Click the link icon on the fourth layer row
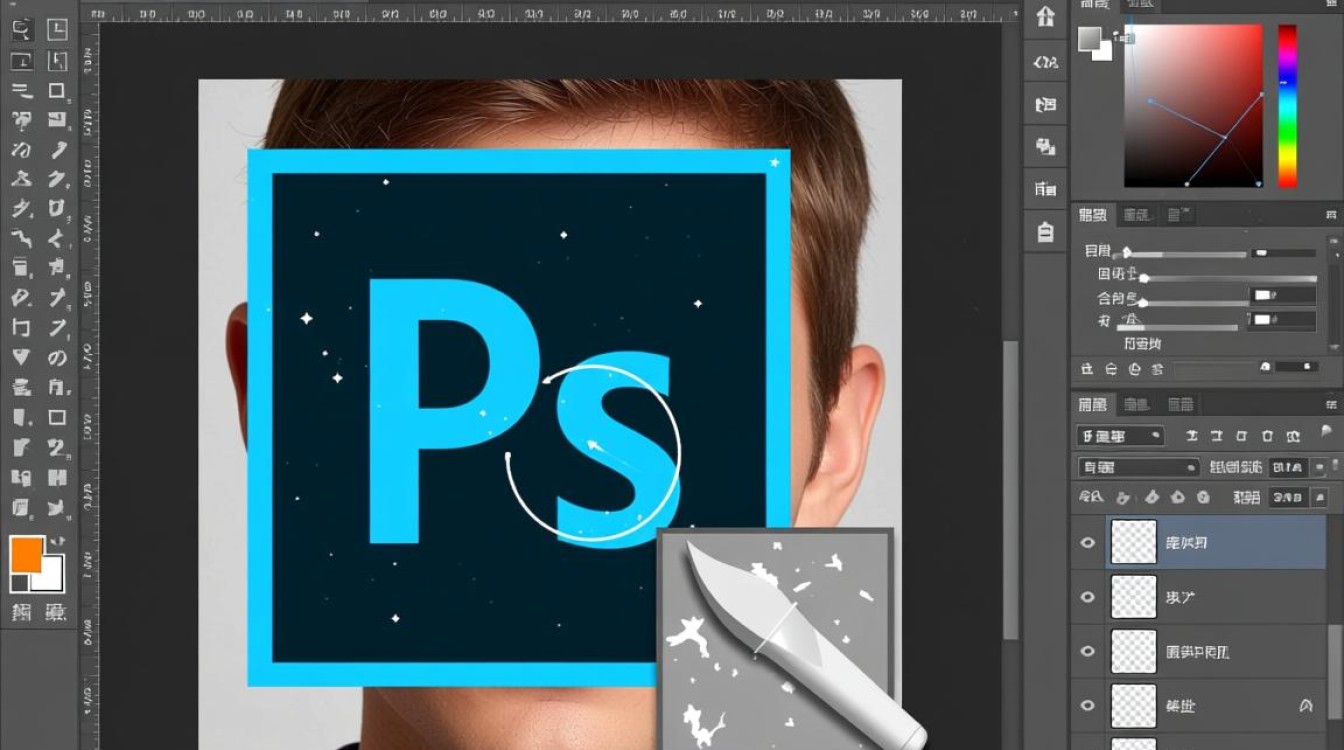 pos(1306,705)
